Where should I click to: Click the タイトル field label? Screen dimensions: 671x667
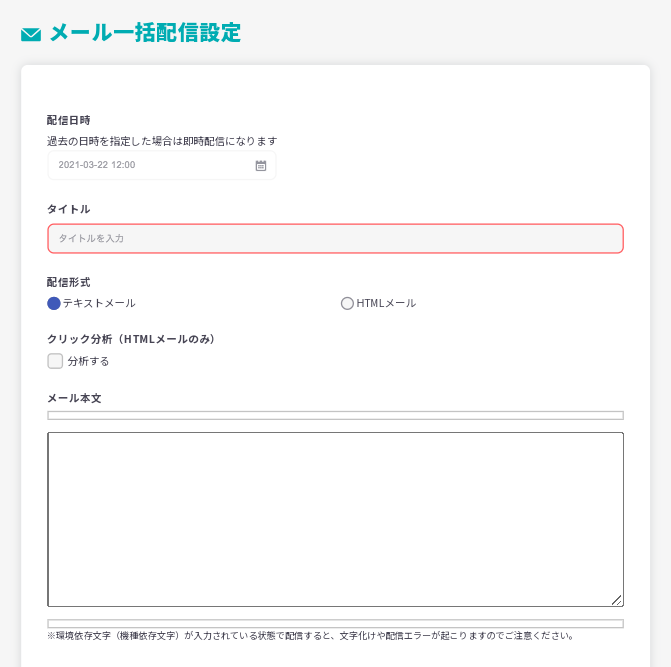68,209
